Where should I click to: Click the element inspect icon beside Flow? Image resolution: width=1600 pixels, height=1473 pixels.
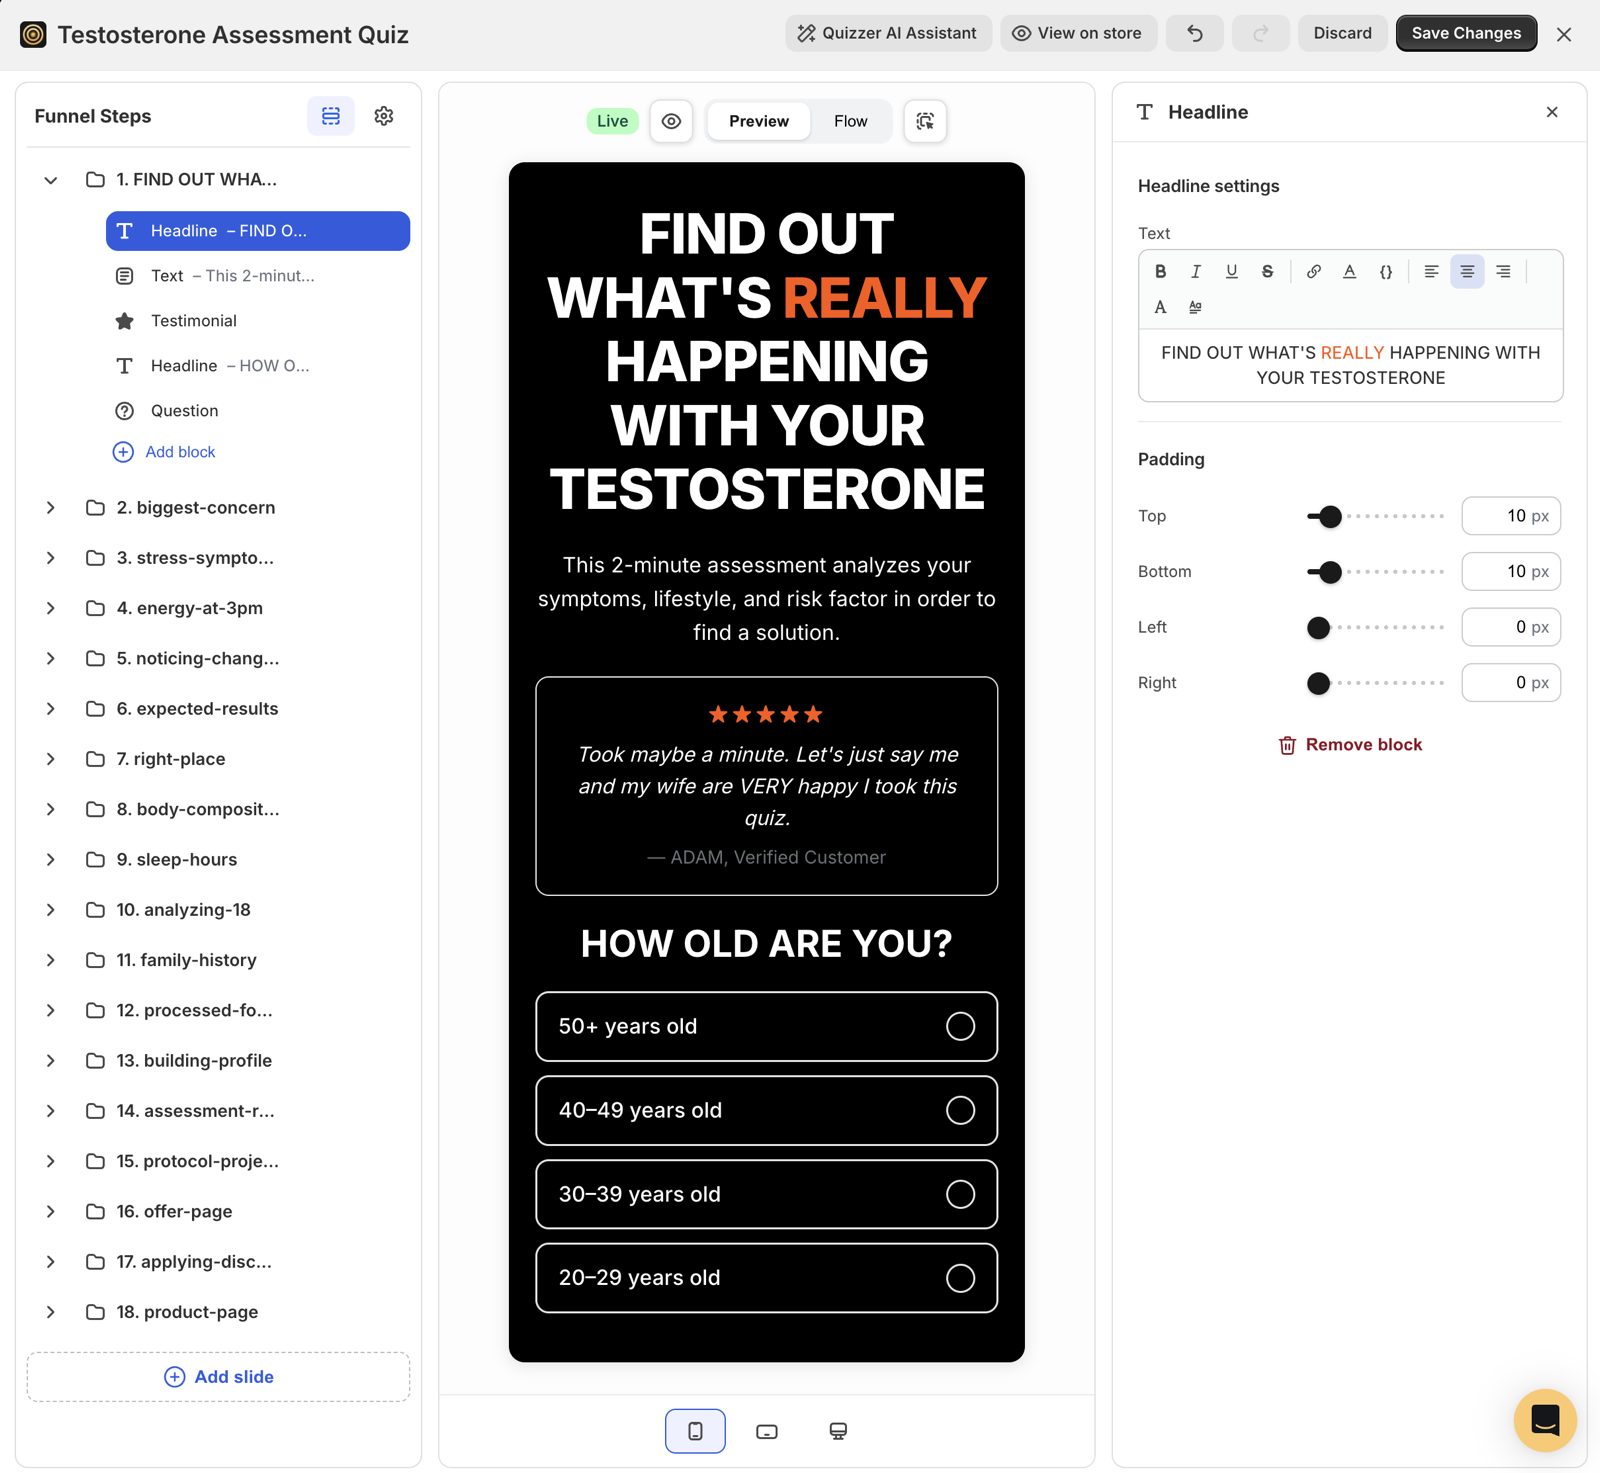[925, 121]
